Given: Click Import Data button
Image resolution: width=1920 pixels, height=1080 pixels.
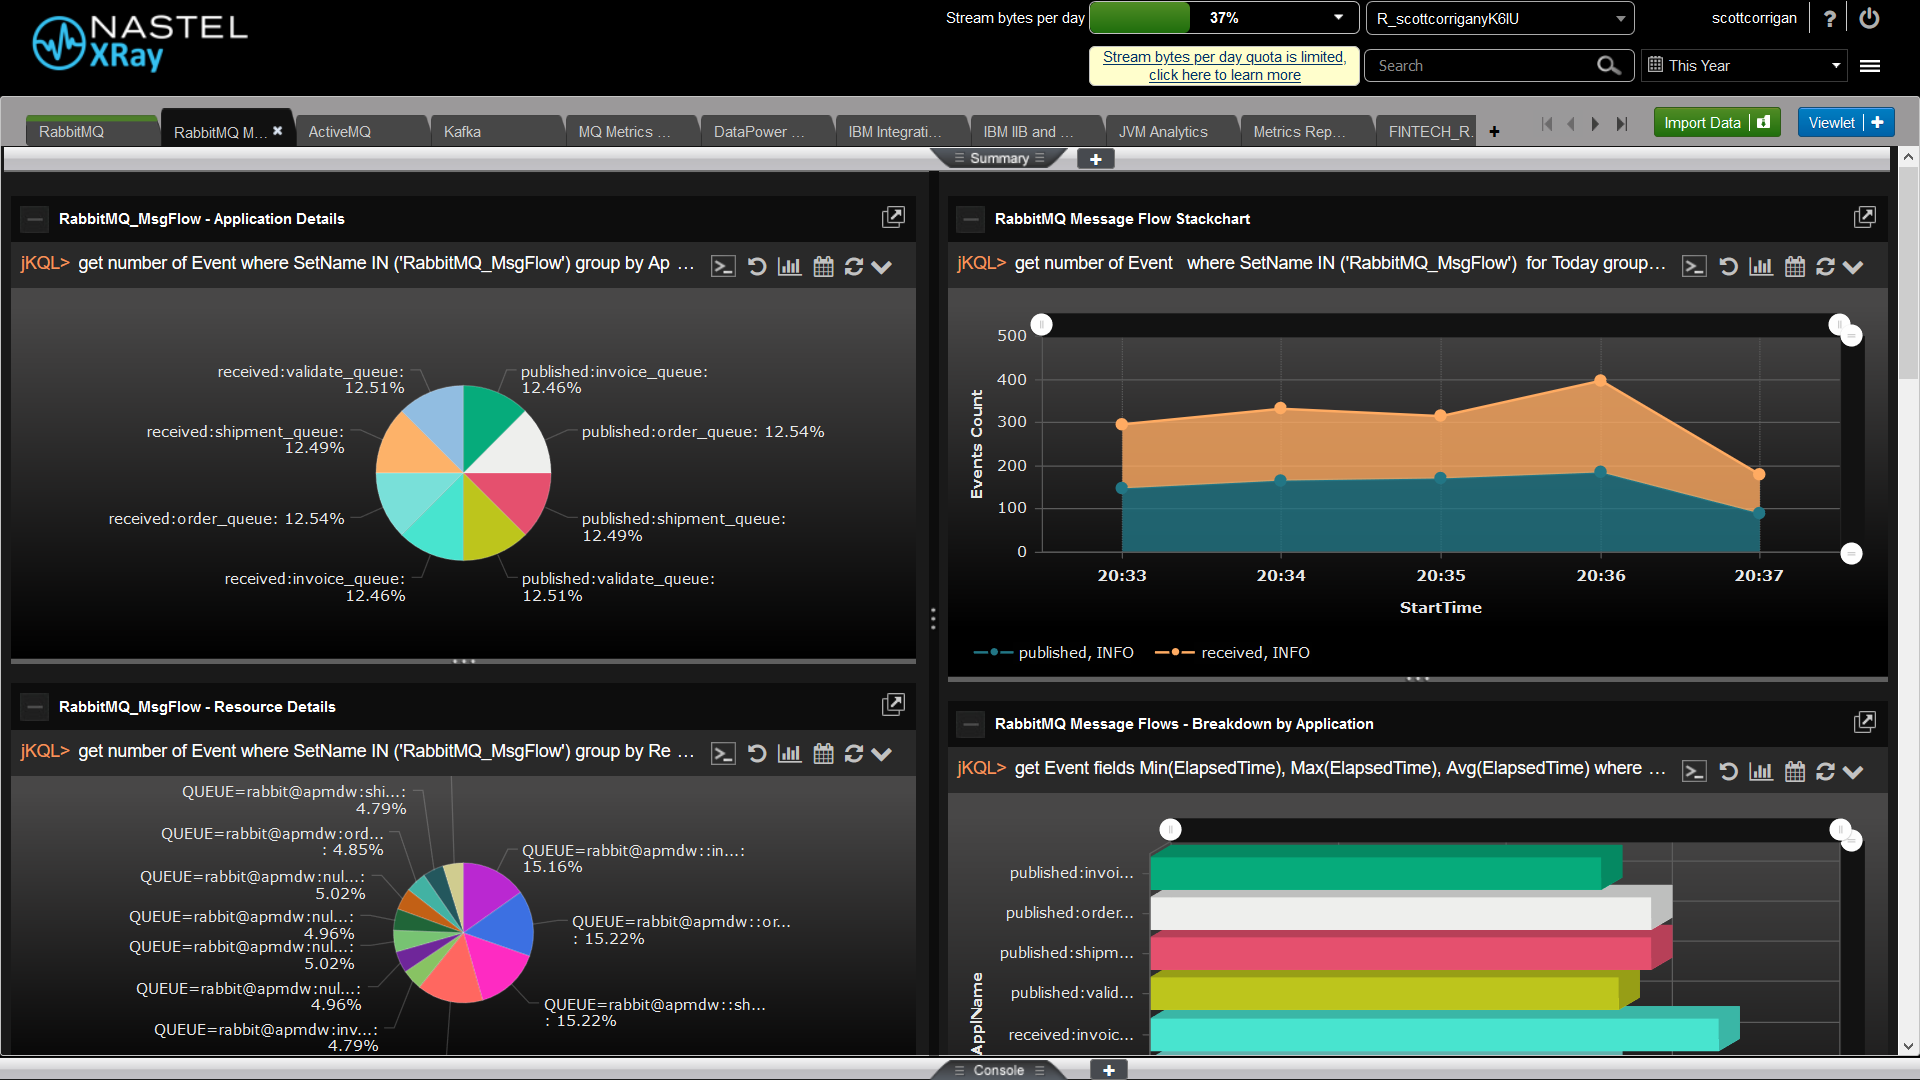Looking at the screenshot, I should click(1717, 122).
